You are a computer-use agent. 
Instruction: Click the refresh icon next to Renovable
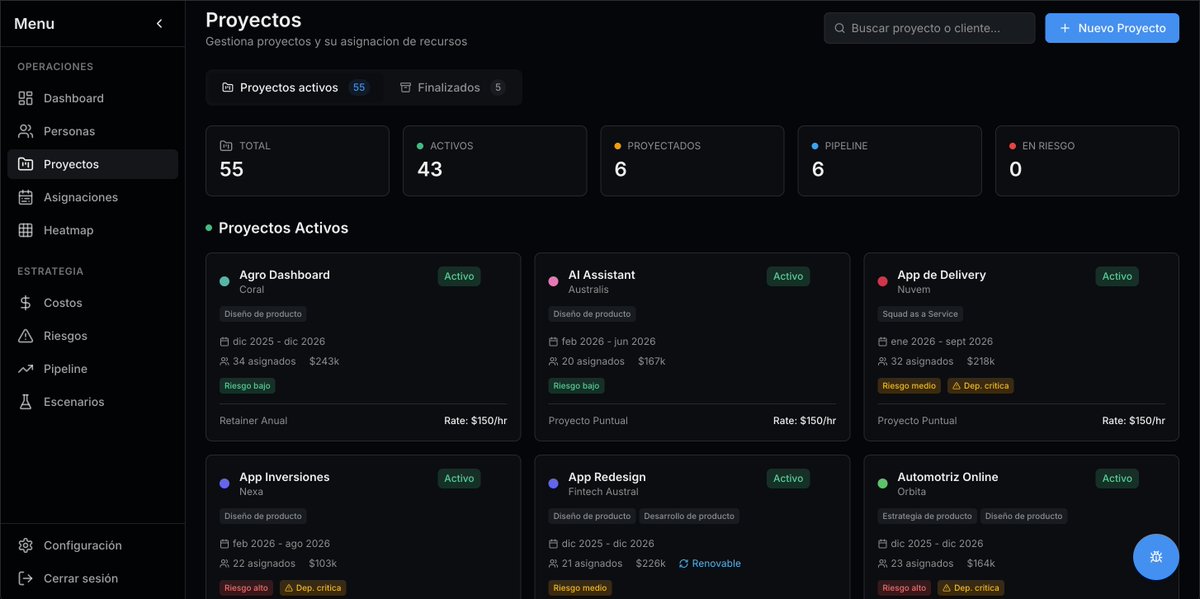click(x=683, y=564)
